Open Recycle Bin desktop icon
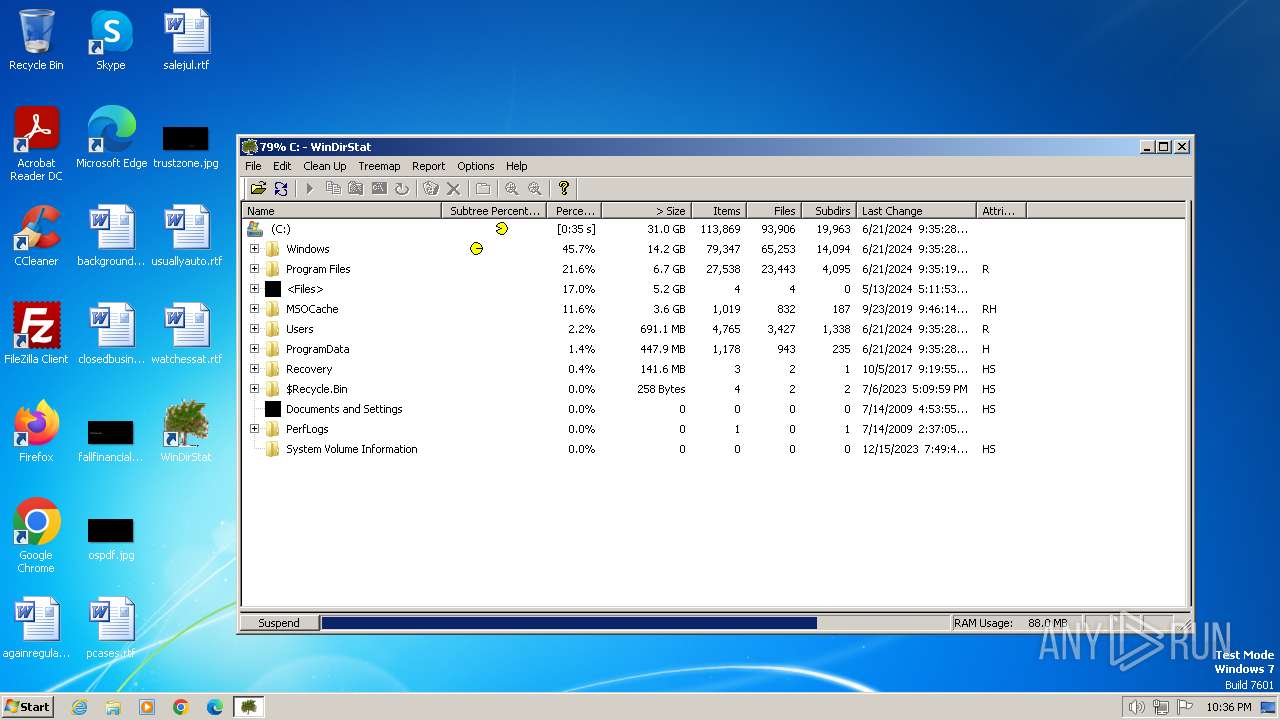Screen dimensions: 1280x720 tap(36, 40)
